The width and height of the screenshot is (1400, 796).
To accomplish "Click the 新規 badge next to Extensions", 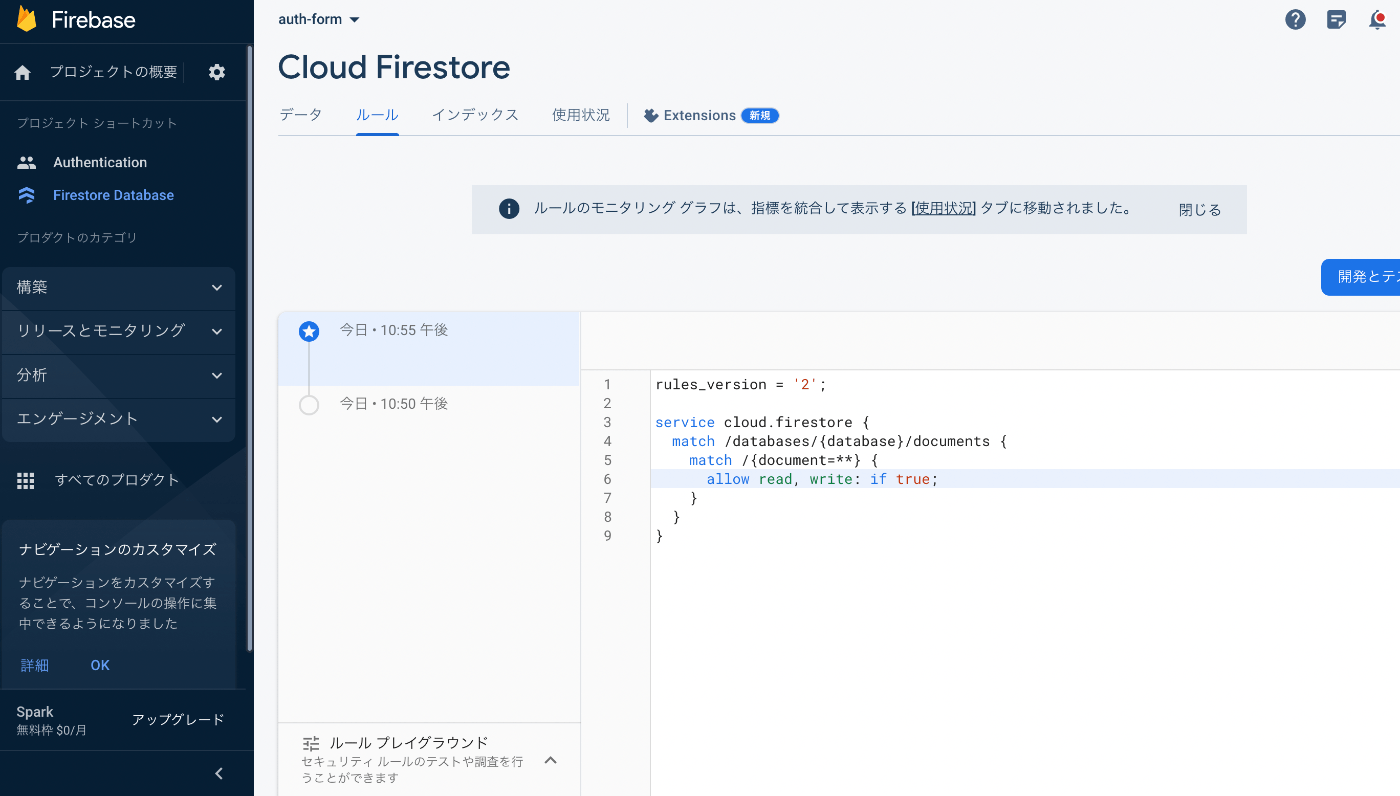I will [x=760, y=115].
